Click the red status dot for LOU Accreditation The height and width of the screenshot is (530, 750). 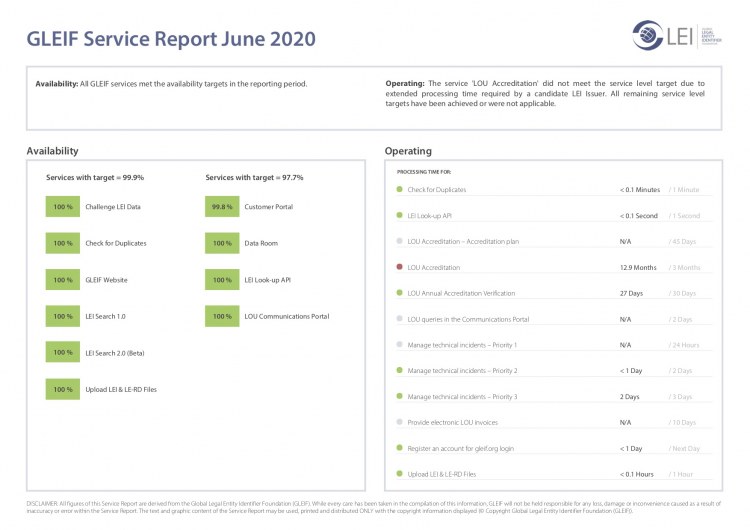400,267
